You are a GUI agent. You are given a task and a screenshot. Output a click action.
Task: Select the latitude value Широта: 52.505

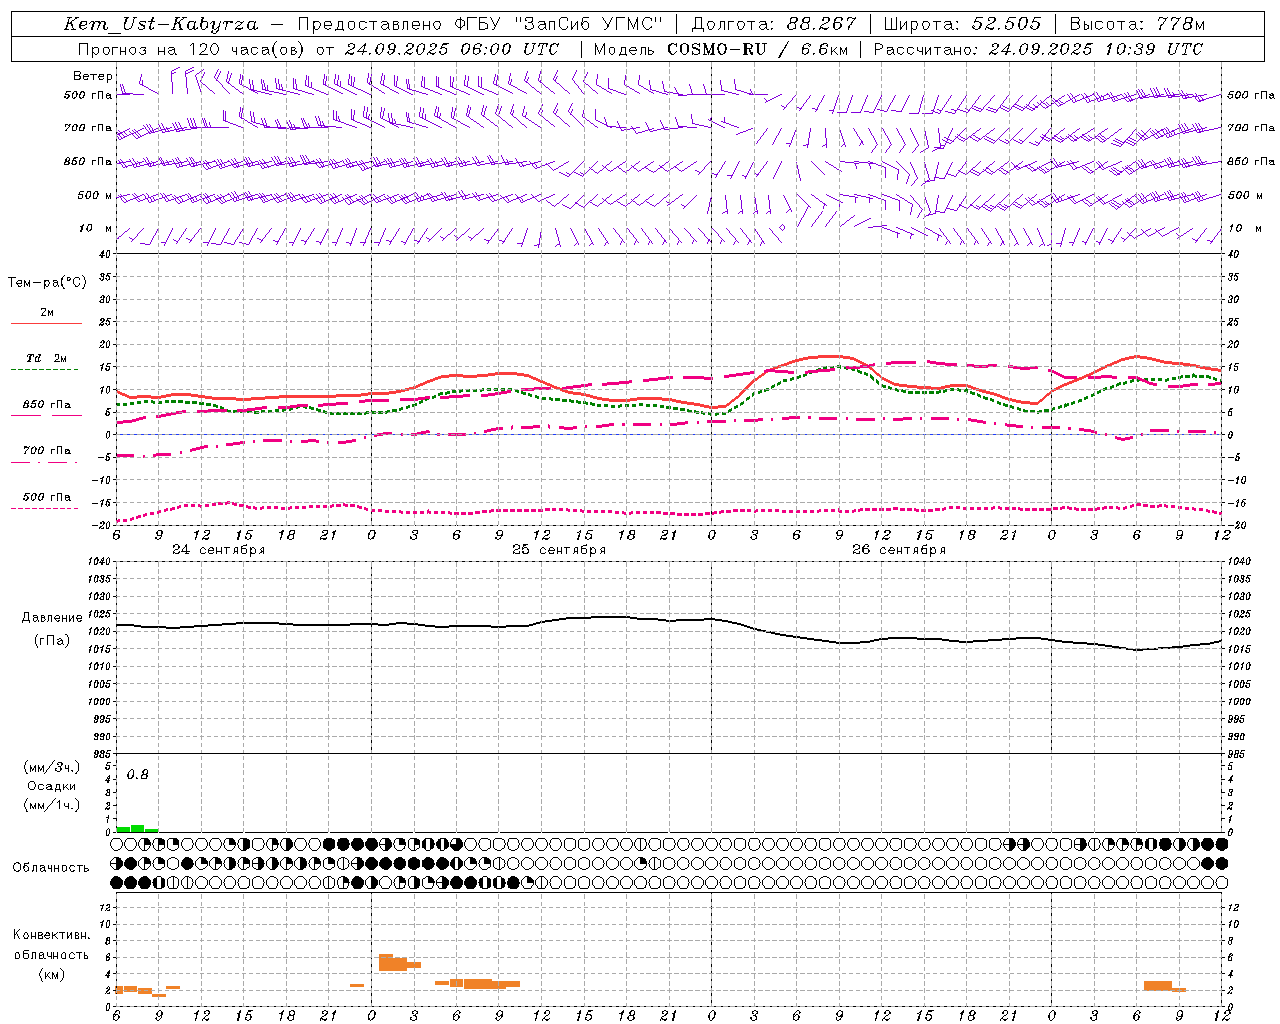(x=962, y=24)
